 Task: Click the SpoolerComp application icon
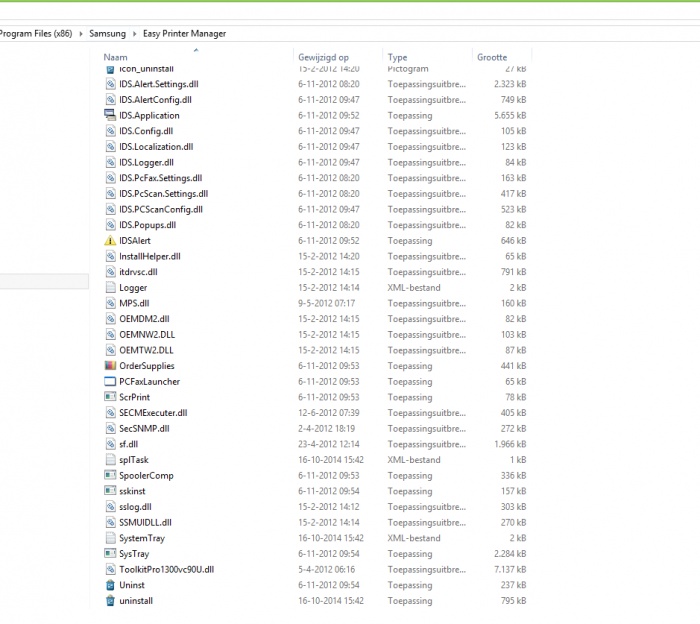[110, 475]
